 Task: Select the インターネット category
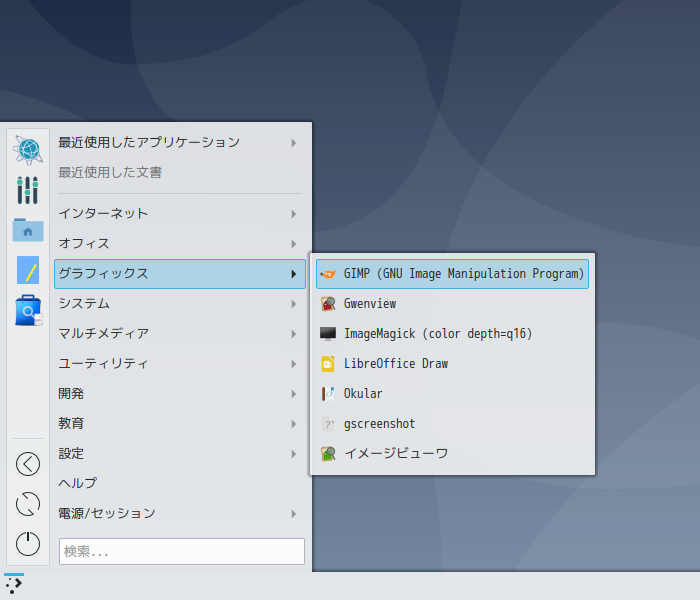[x=180, y=214]
